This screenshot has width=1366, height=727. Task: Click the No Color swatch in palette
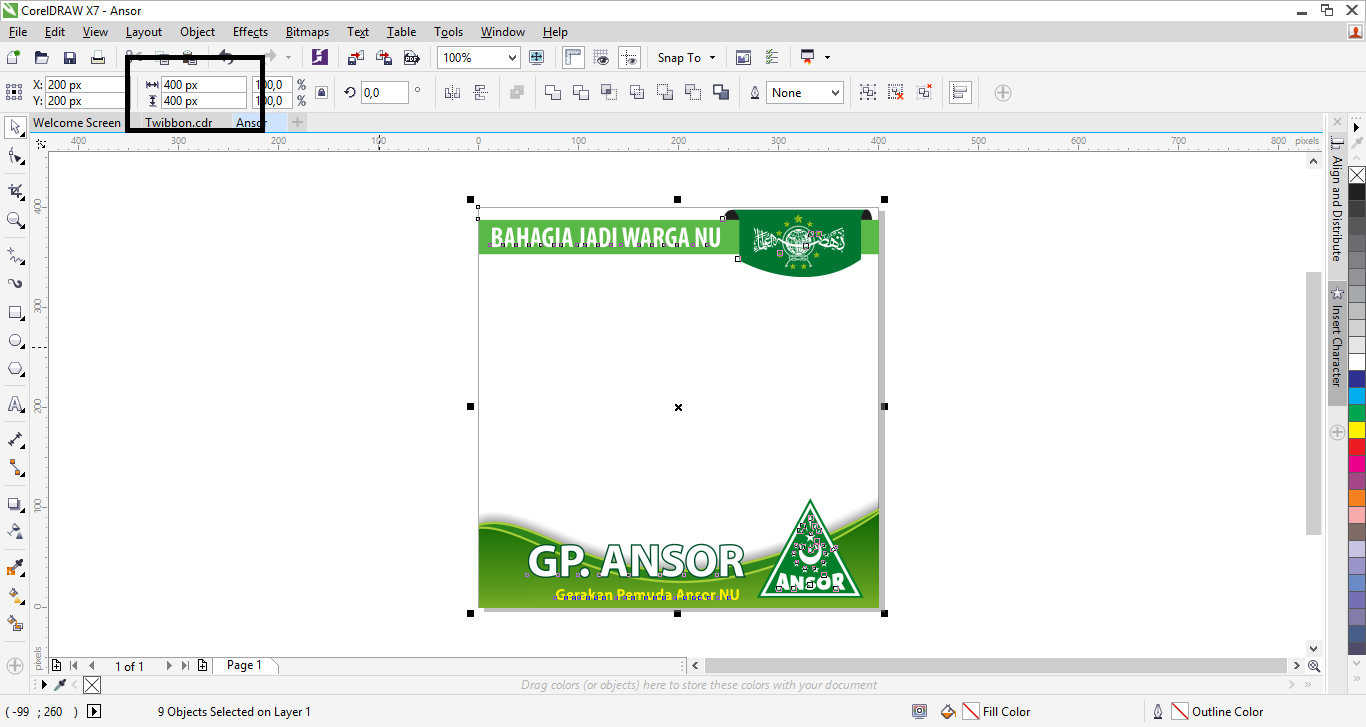point(1357,175)
